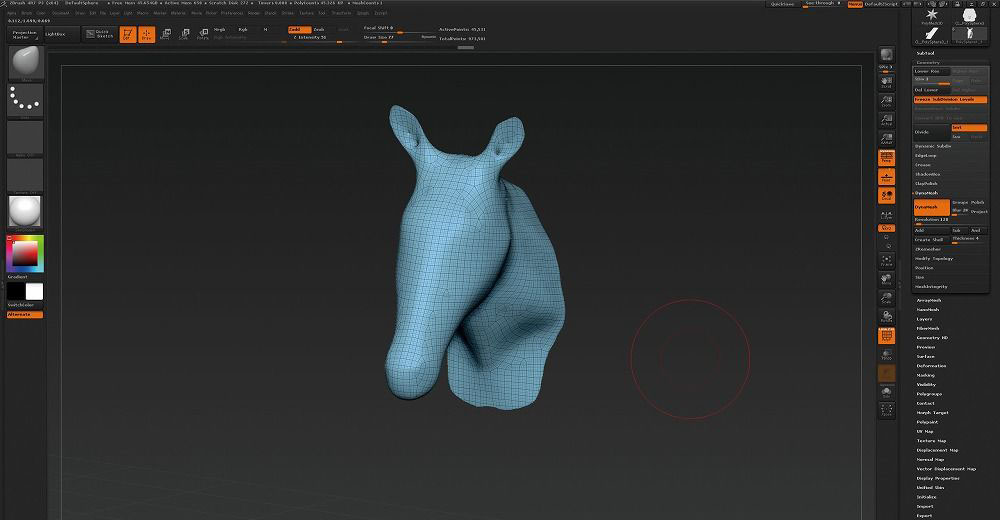The image size is (1000, 520).
Task: Pick a color in the color picker
Action: (26, 254)
